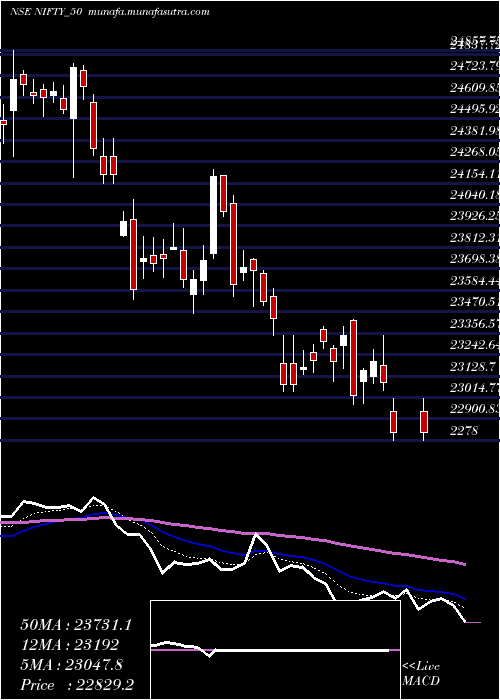
Task: Click the 23128.7 price level label
Action: click(472, 367)
